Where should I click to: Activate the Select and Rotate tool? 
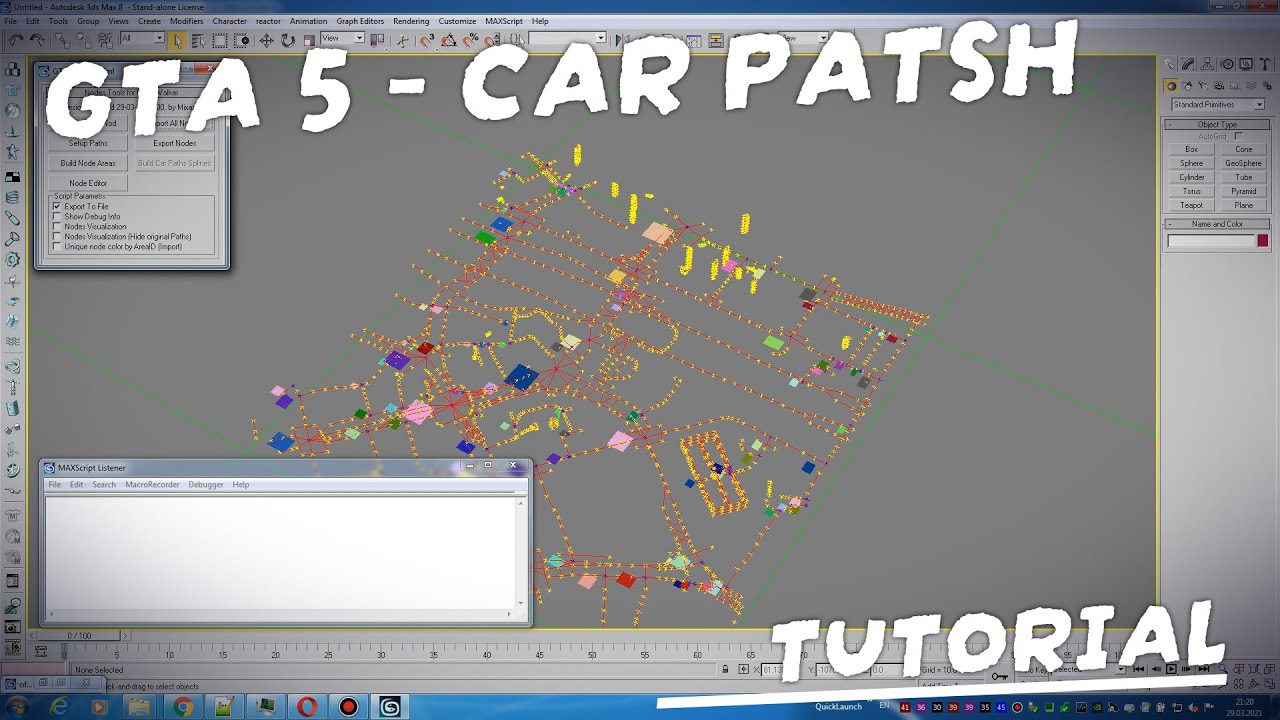(287, 40)
